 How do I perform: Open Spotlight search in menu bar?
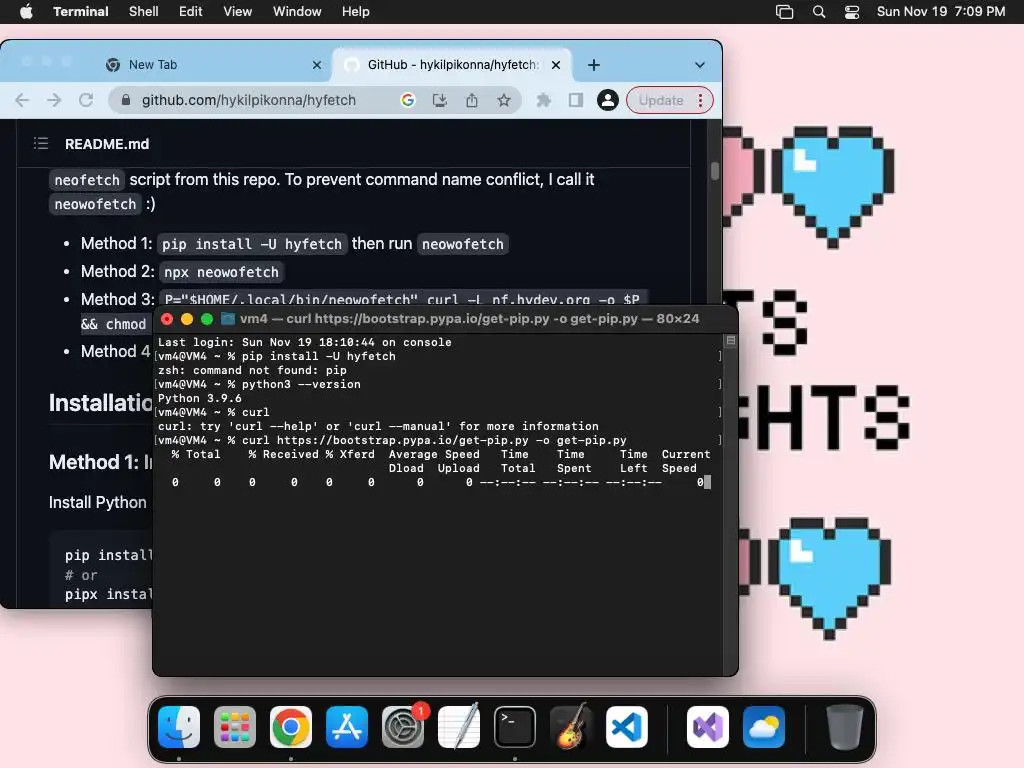(x=818, y=12)
